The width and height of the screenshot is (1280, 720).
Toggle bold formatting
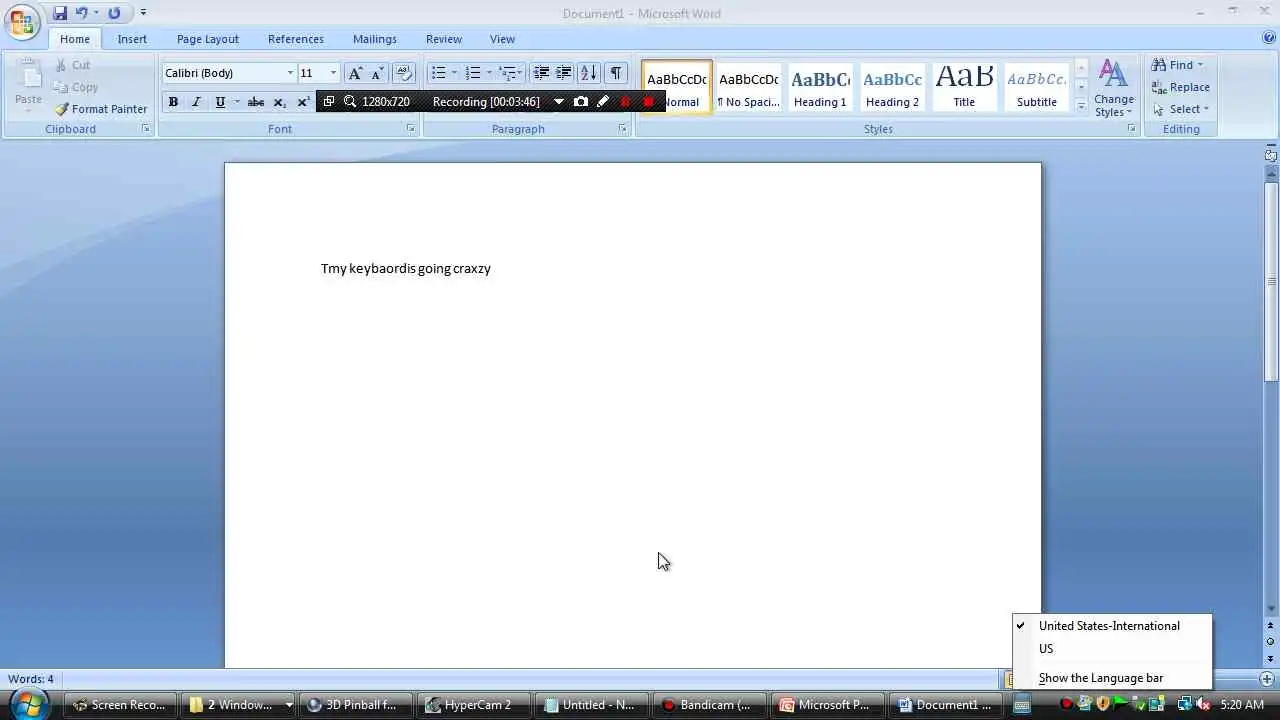coord(173,102)
